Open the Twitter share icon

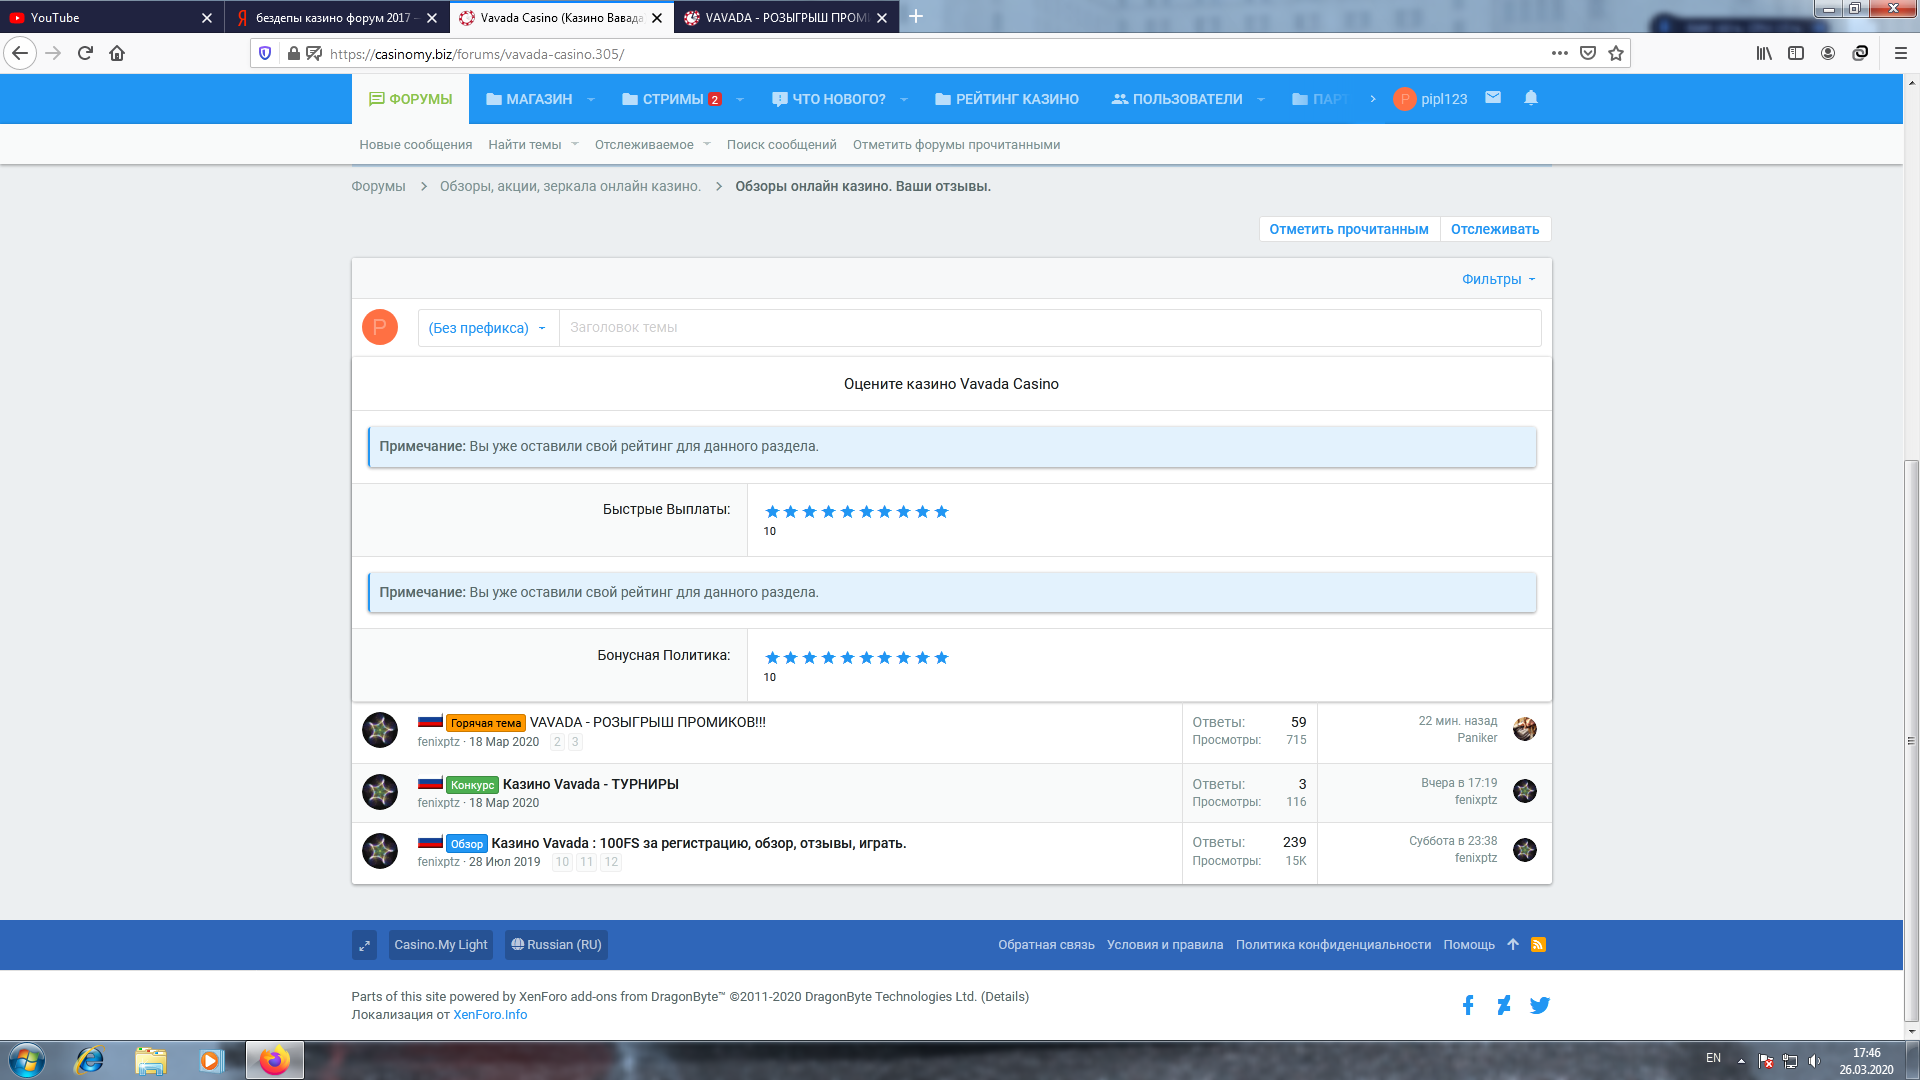click(x=1540, y=1005)
